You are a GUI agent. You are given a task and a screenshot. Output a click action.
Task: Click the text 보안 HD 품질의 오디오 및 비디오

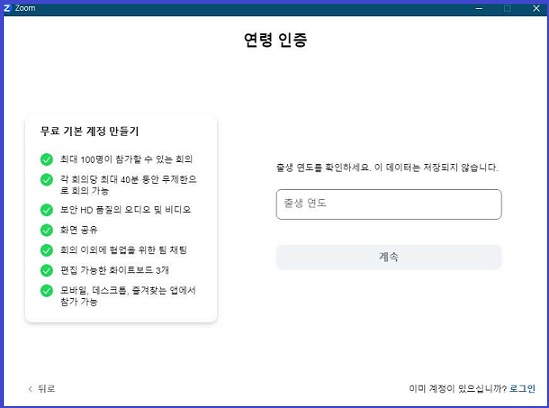pyautogui.click(x=125, y=210)
